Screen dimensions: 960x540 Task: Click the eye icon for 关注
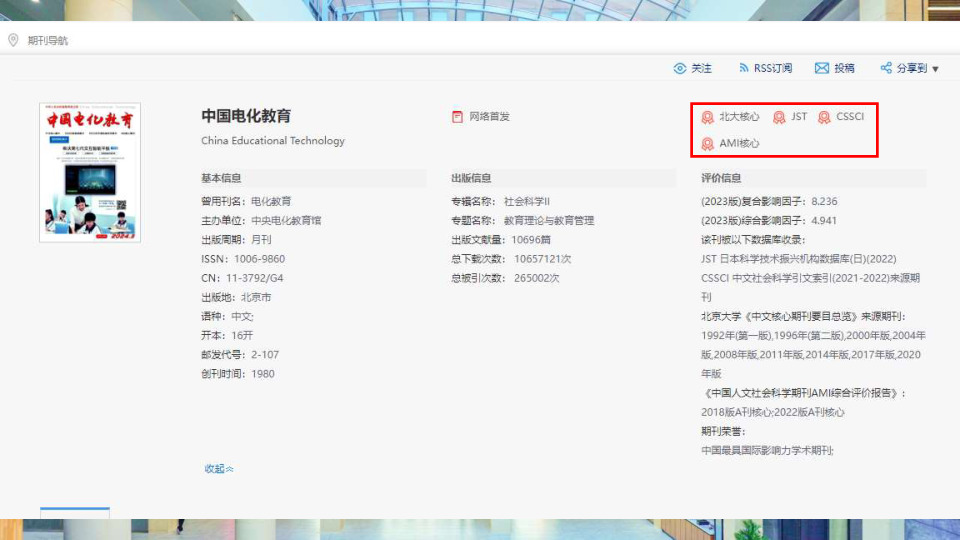point(680,69)
